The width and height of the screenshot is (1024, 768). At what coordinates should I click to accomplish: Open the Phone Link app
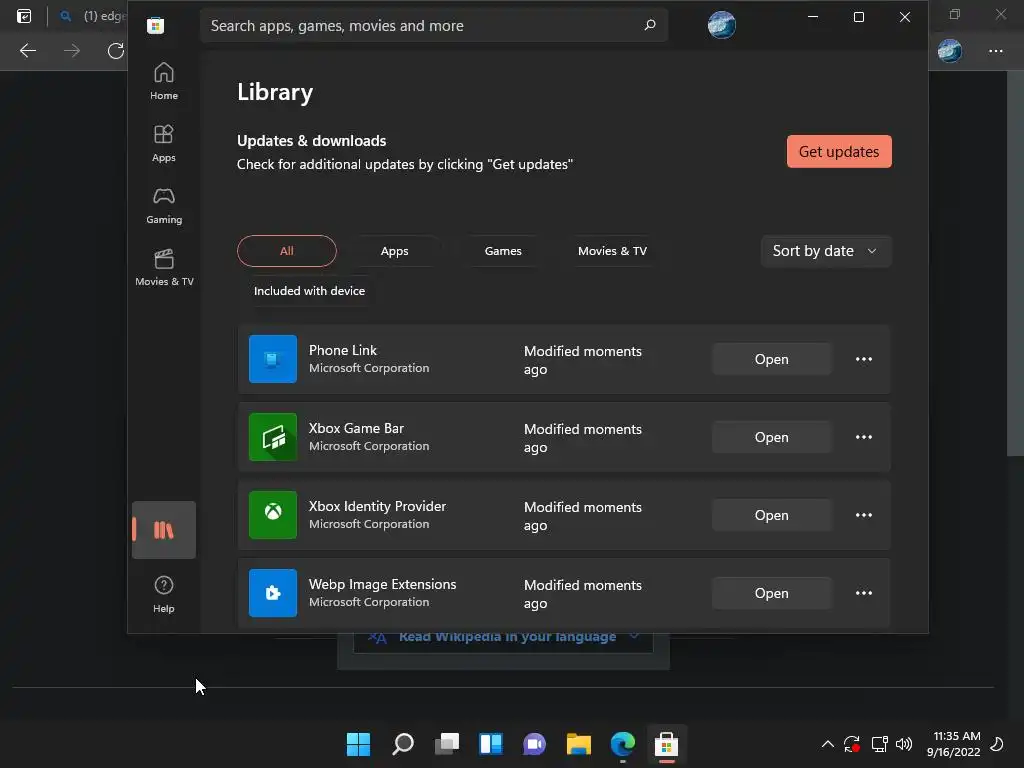pyautogui.click(x=771, y=359)
